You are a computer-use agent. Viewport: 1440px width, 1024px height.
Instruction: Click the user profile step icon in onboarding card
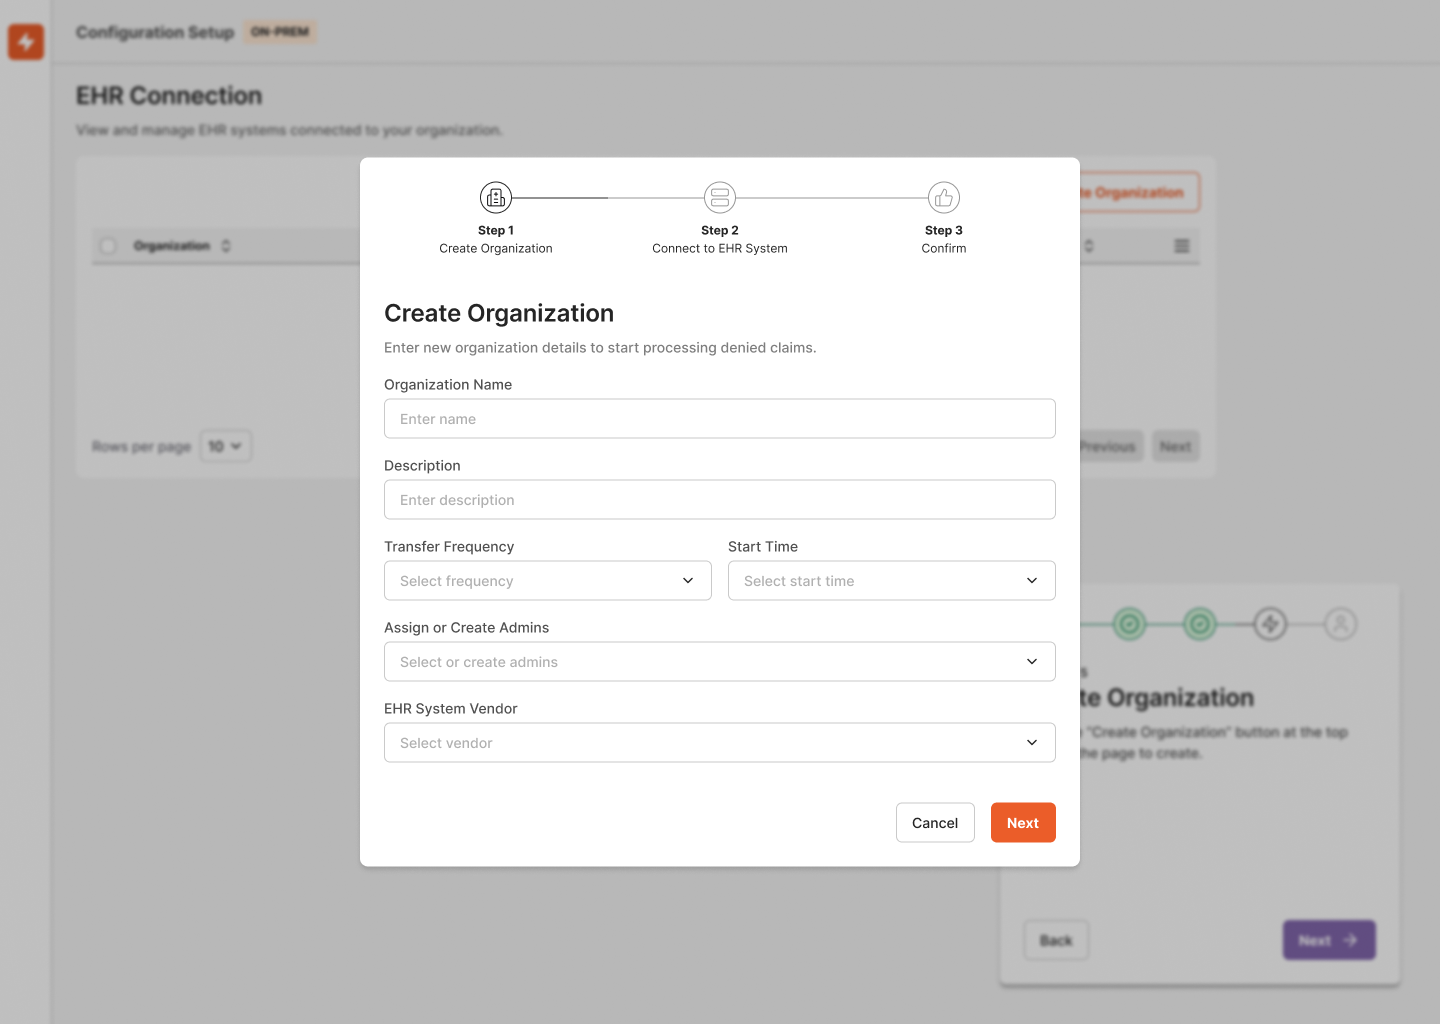click(x=1341, y=623)
